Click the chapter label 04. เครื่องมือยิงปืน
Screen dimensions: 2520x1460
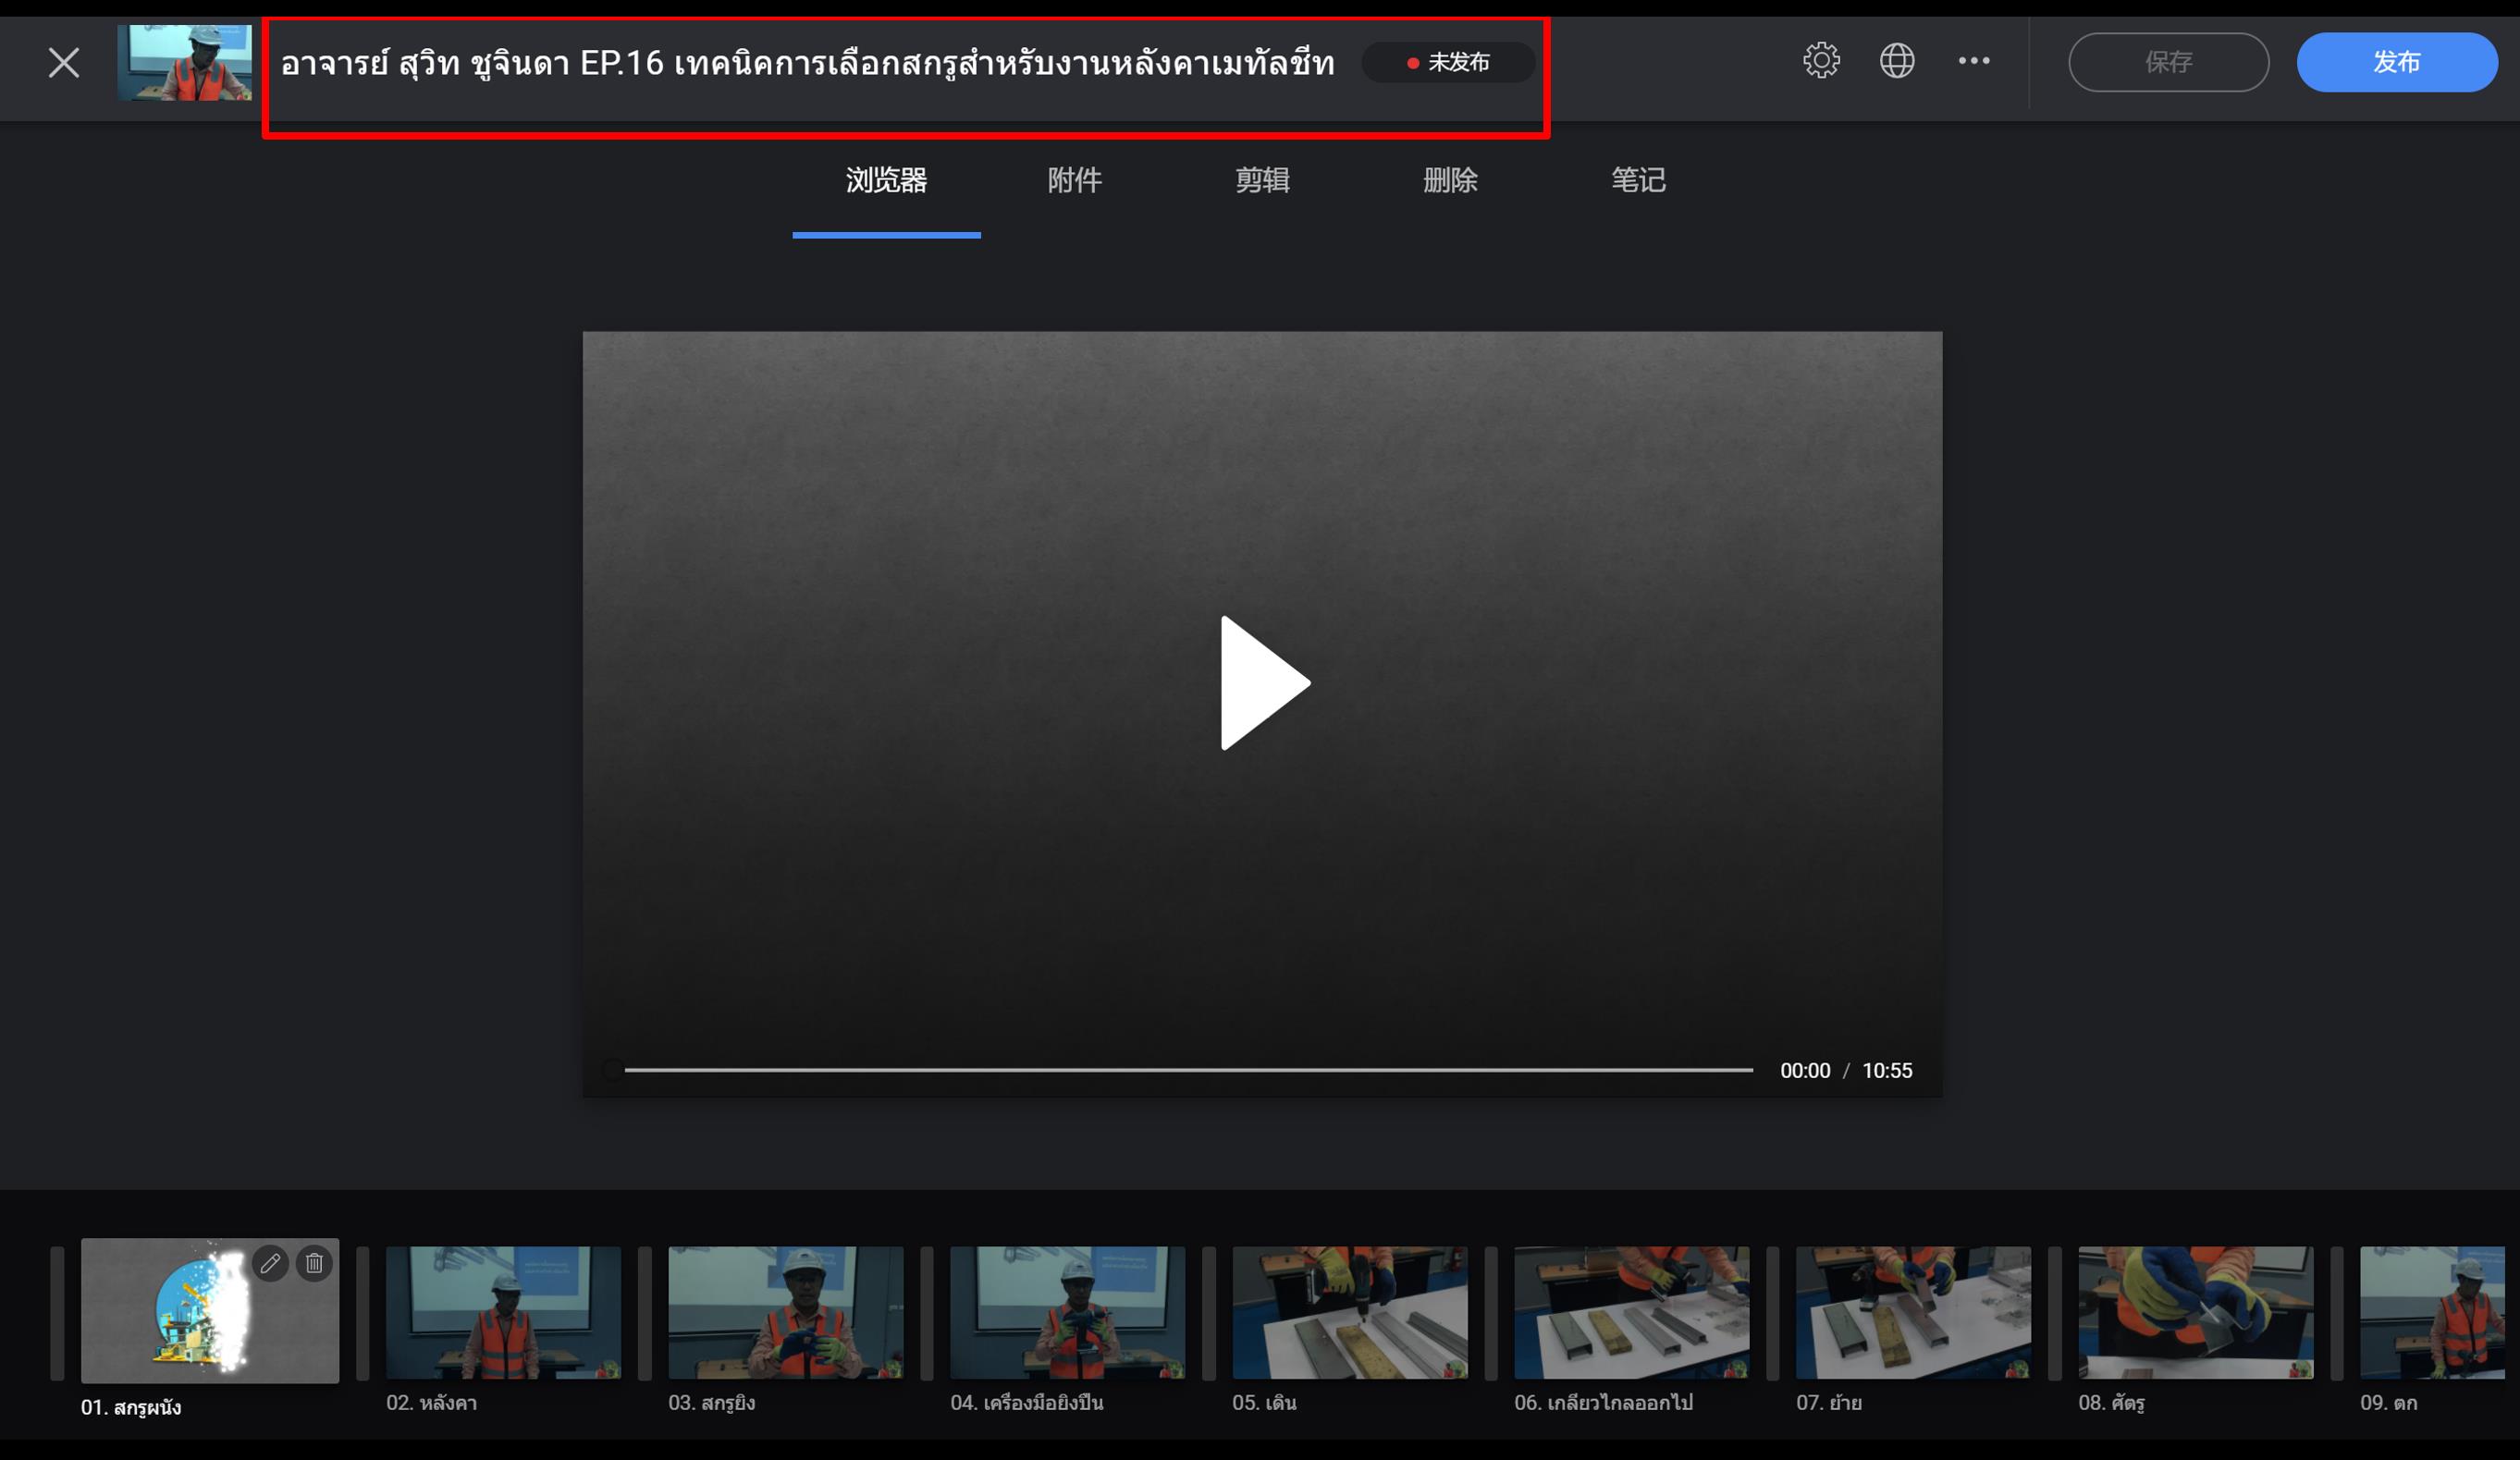[1026, 1402]
